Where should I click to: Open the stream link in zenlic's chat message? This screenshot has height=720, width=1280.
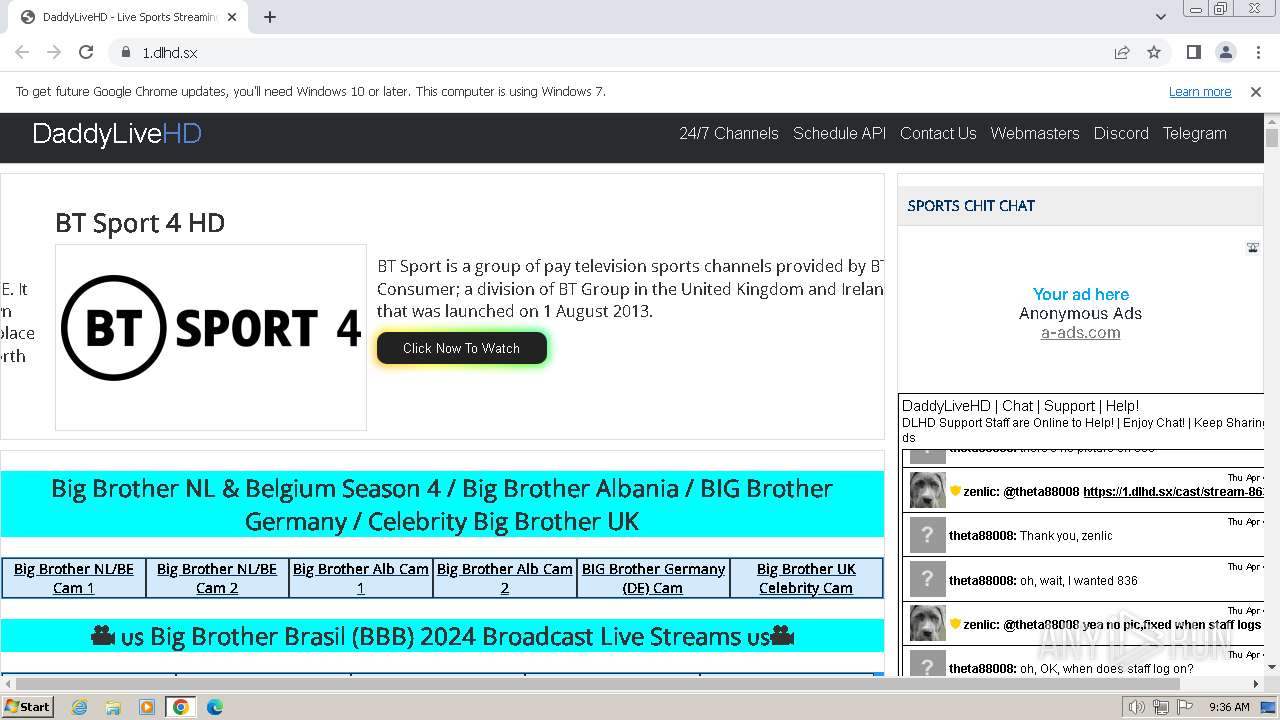click(1174, 492)
